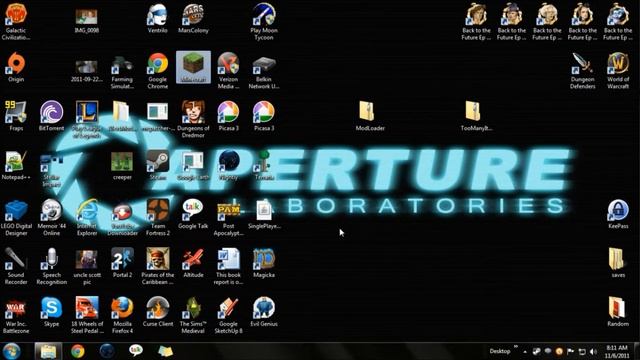Launch Memoir '44 Online

coord(51,218)
